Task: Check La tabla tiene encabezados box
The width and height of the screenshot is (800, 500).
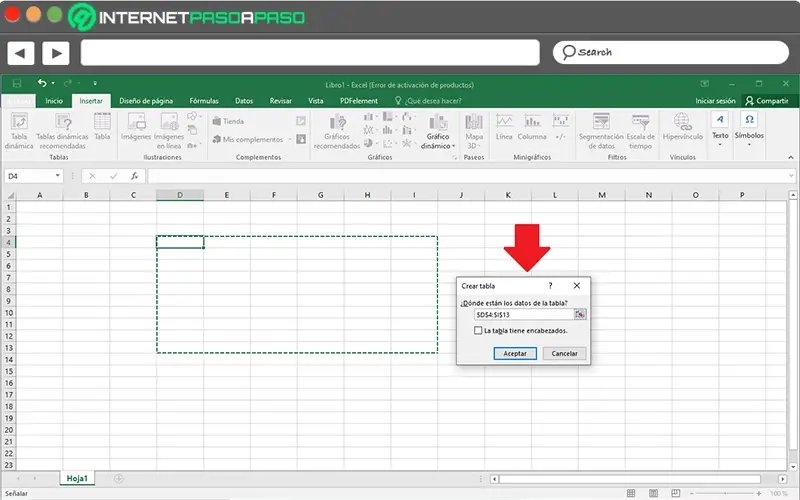Action: (x=478, y=331)
